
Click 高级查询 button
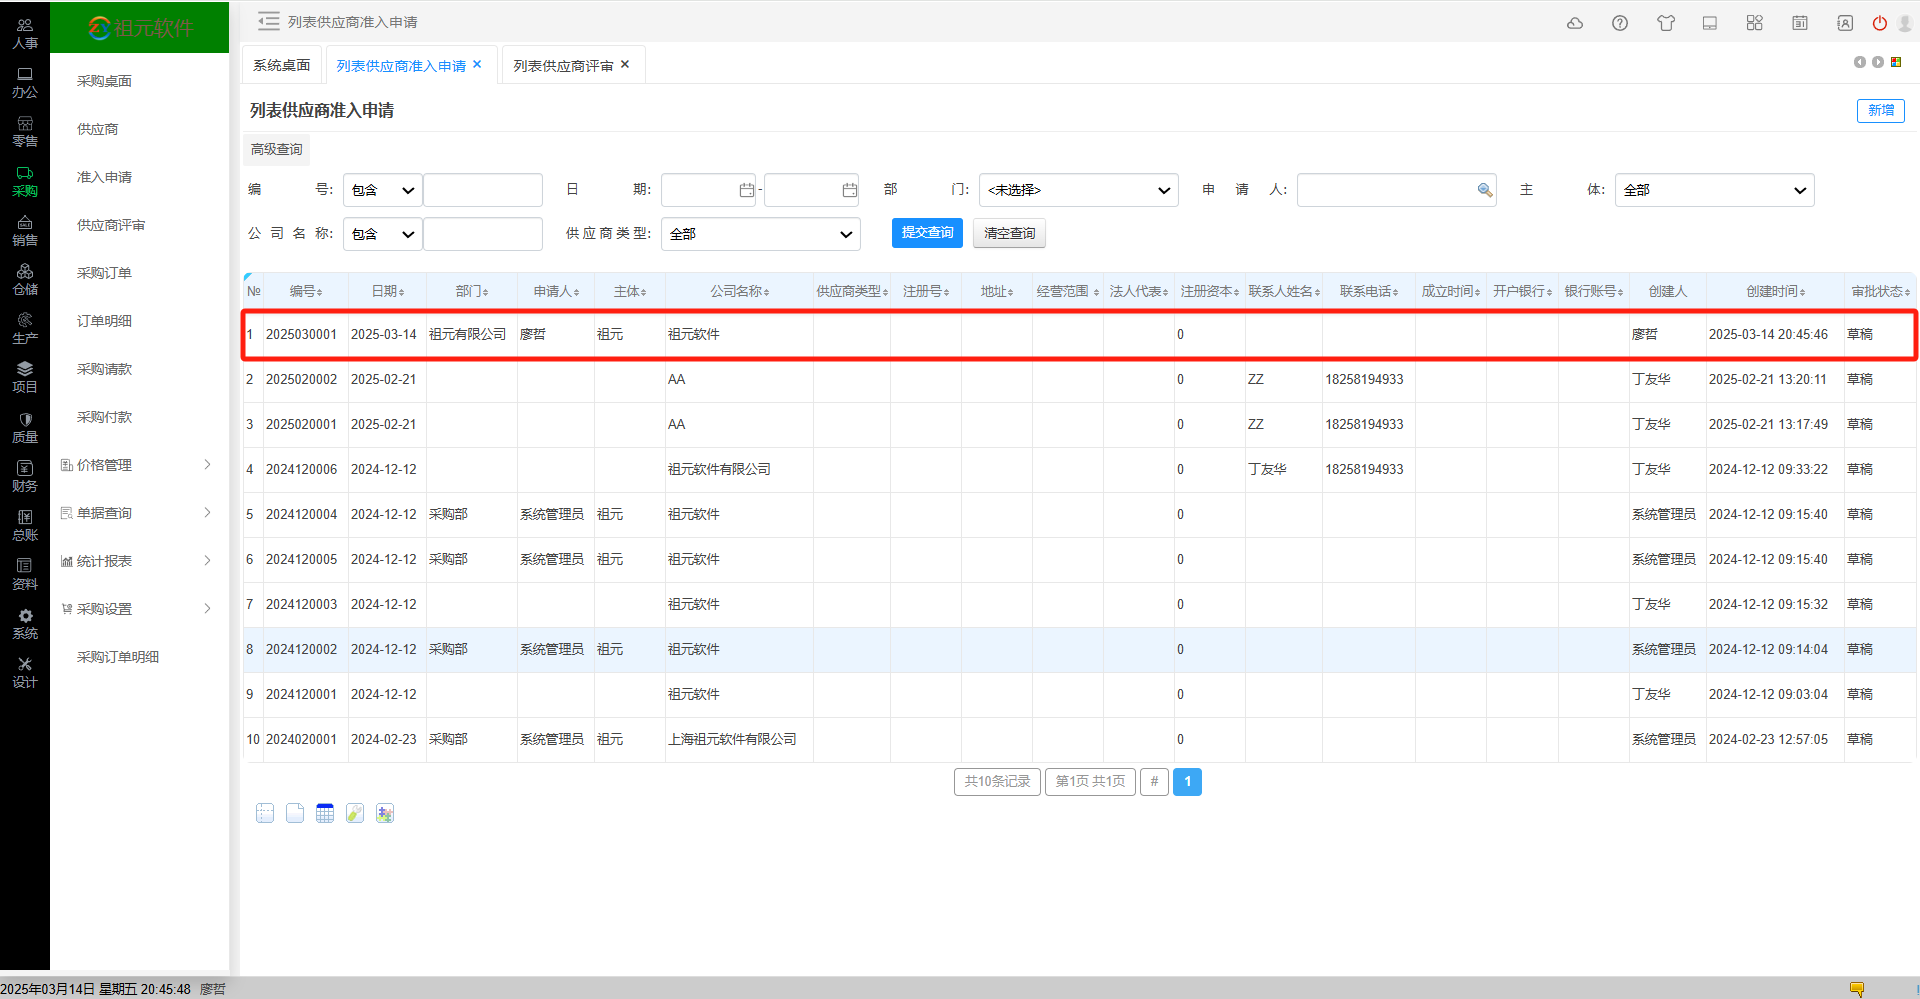(x=277, y=149)
